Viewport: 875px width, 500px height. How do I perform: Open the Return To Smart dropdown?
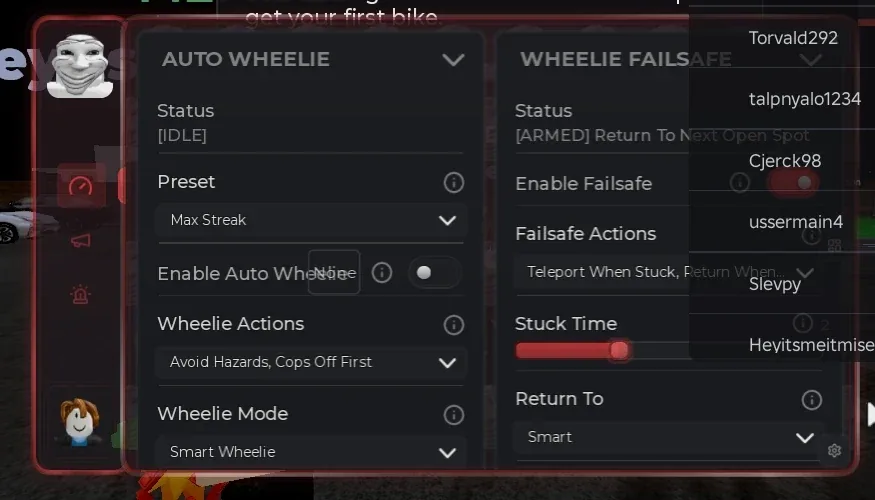point(669,438)
